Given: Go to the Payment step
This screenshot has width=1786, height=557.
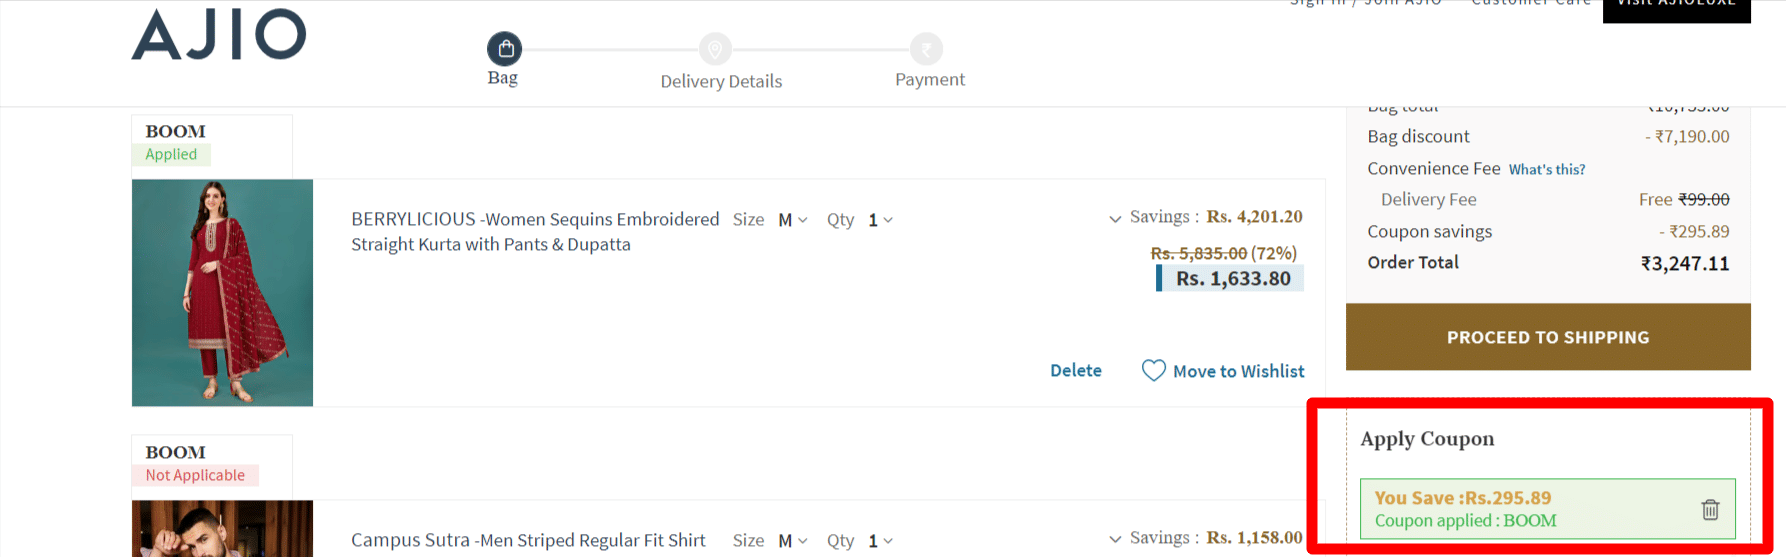Looking at the screenshot, I should click(x=930, y=80).
